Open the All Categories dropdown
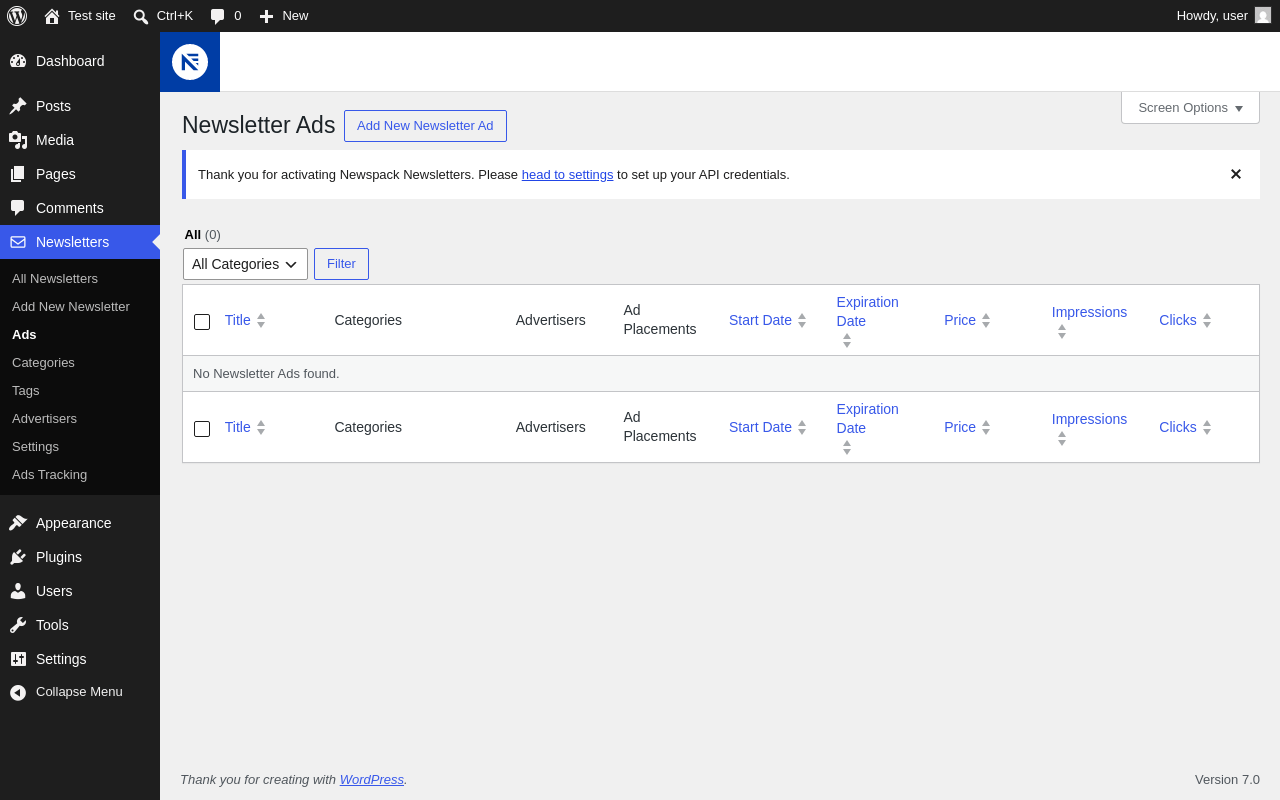 (x=245, y=264)
